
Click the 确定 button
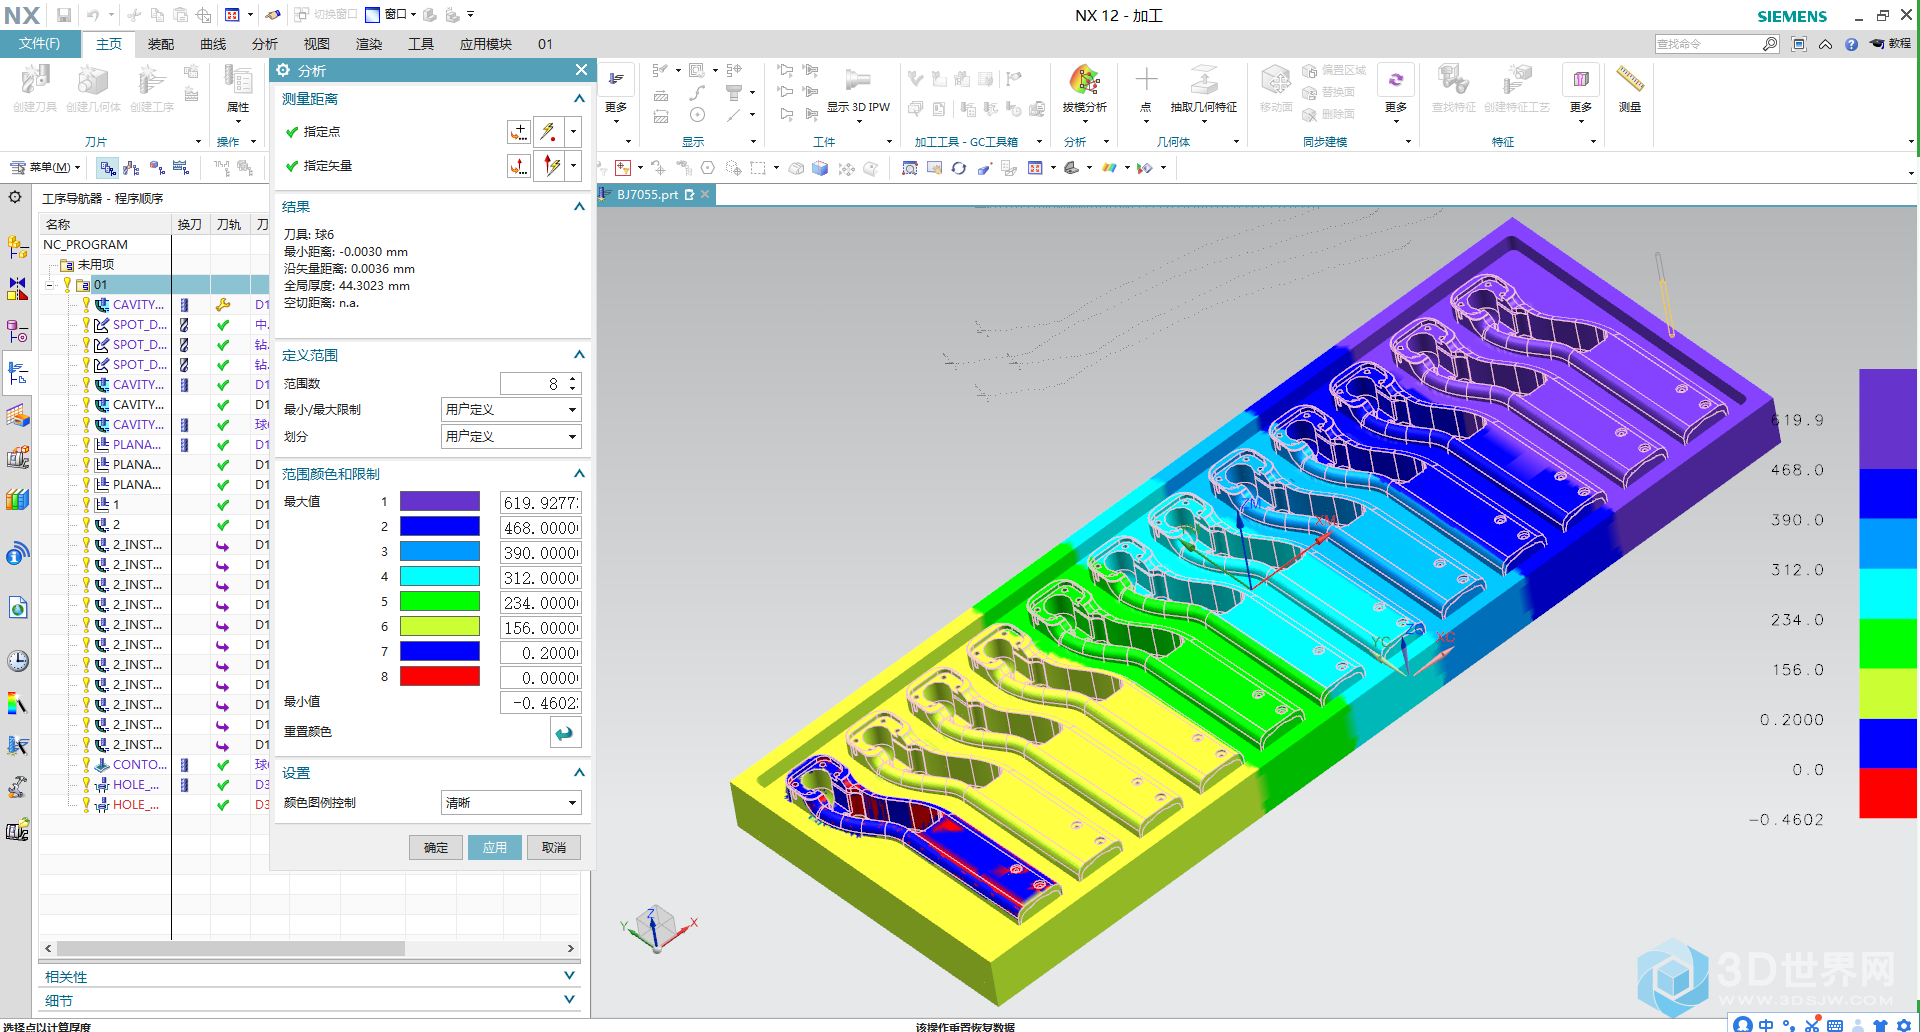pos(436,848)
